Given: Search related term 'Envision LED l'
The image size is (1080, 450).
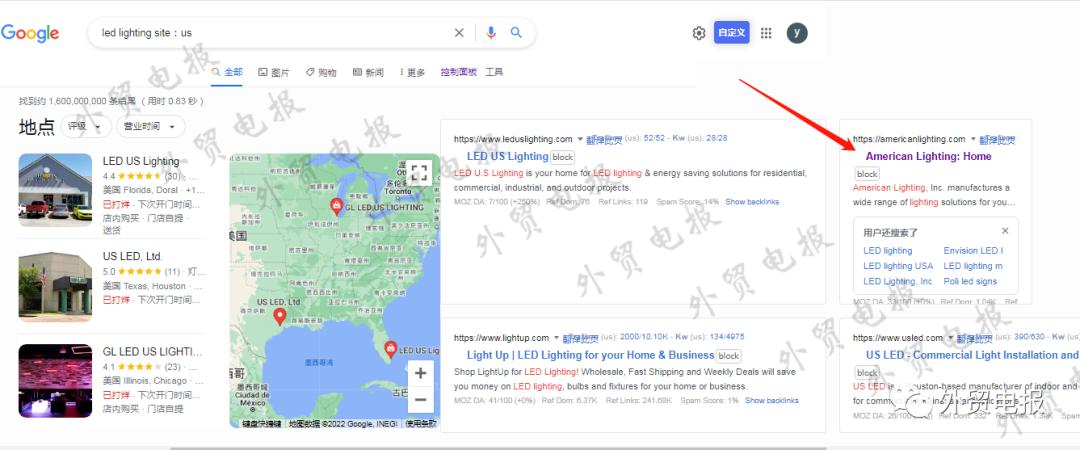Looking at the screenshot, I should [x=973, y=251].
